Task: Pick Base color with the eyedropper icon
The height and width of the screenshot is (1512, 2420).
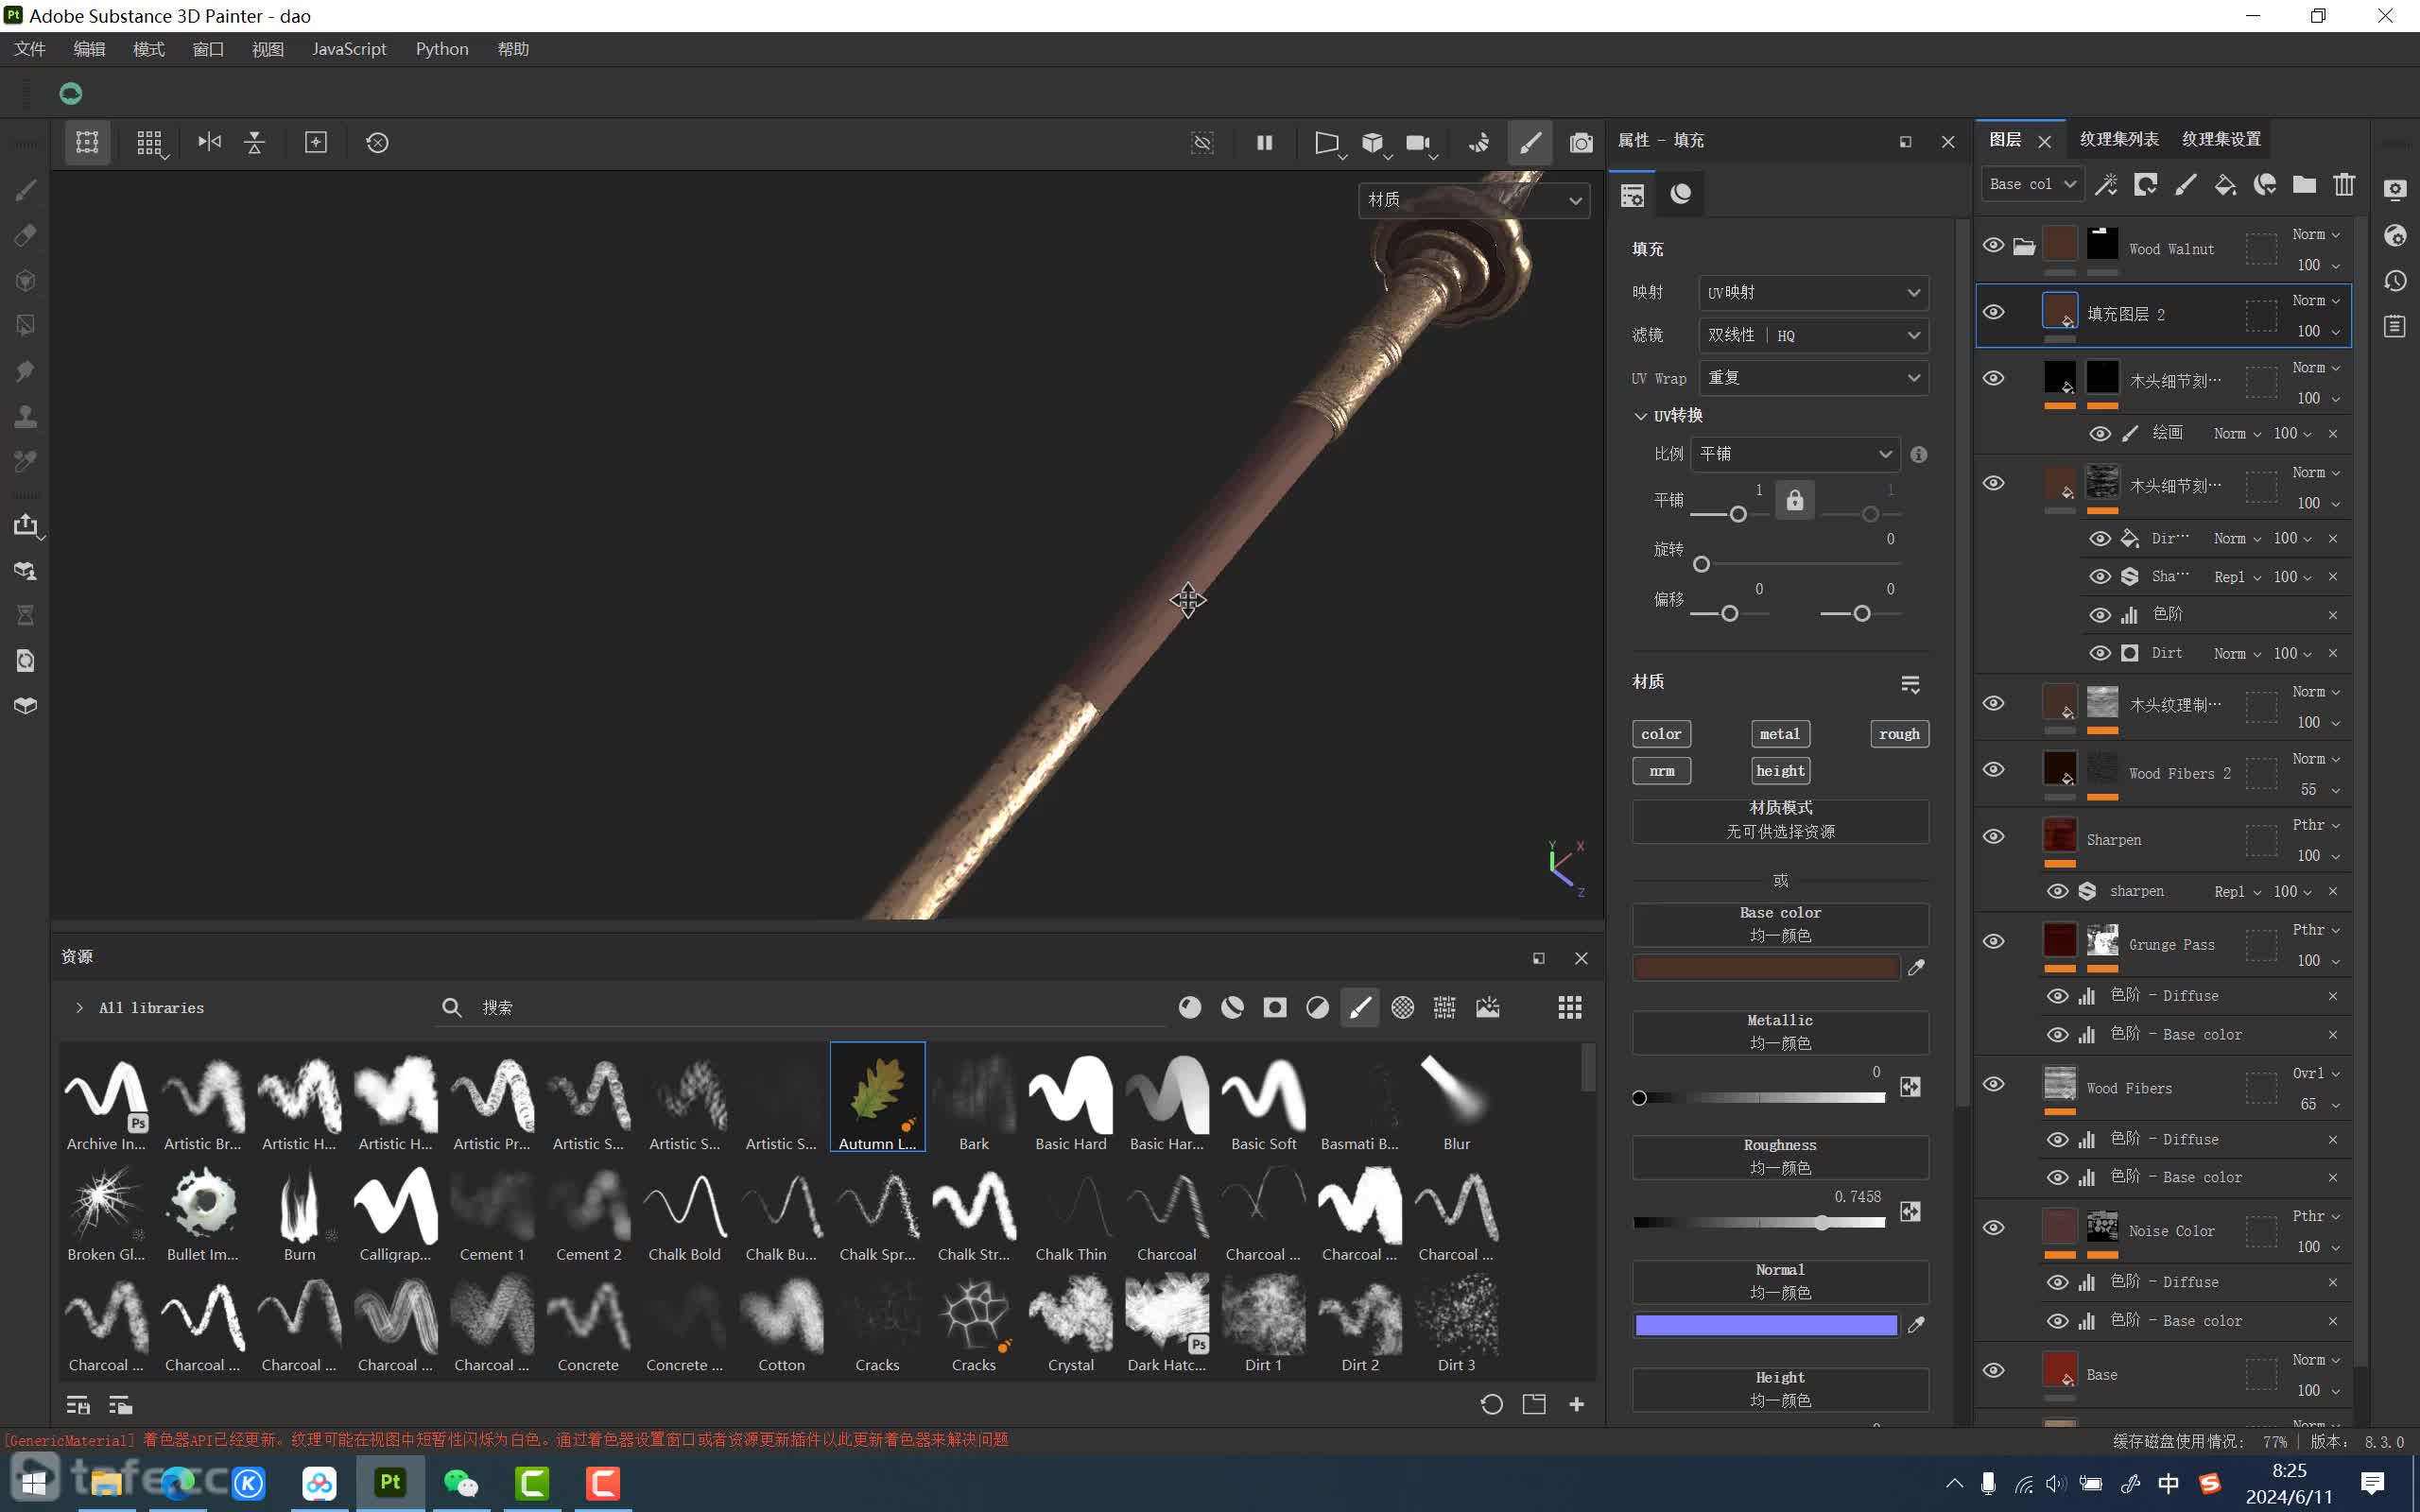Action: (1916, 967)
